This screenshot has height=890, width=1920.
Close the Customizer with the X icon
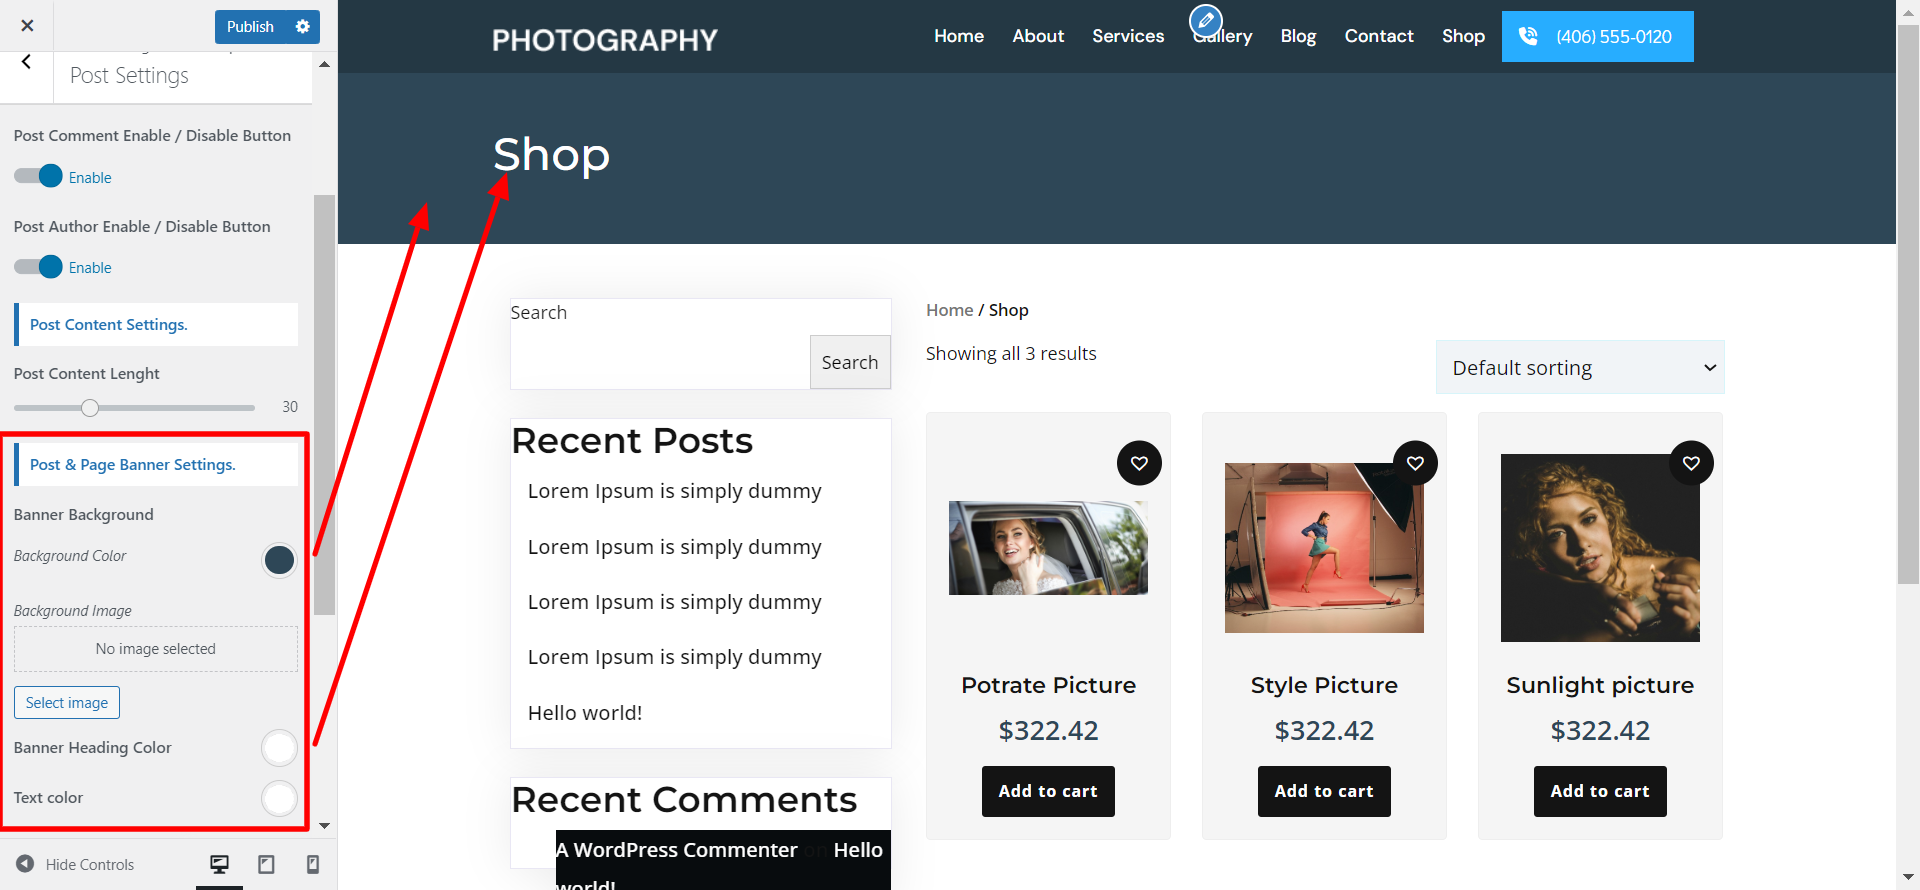point(27,26)
